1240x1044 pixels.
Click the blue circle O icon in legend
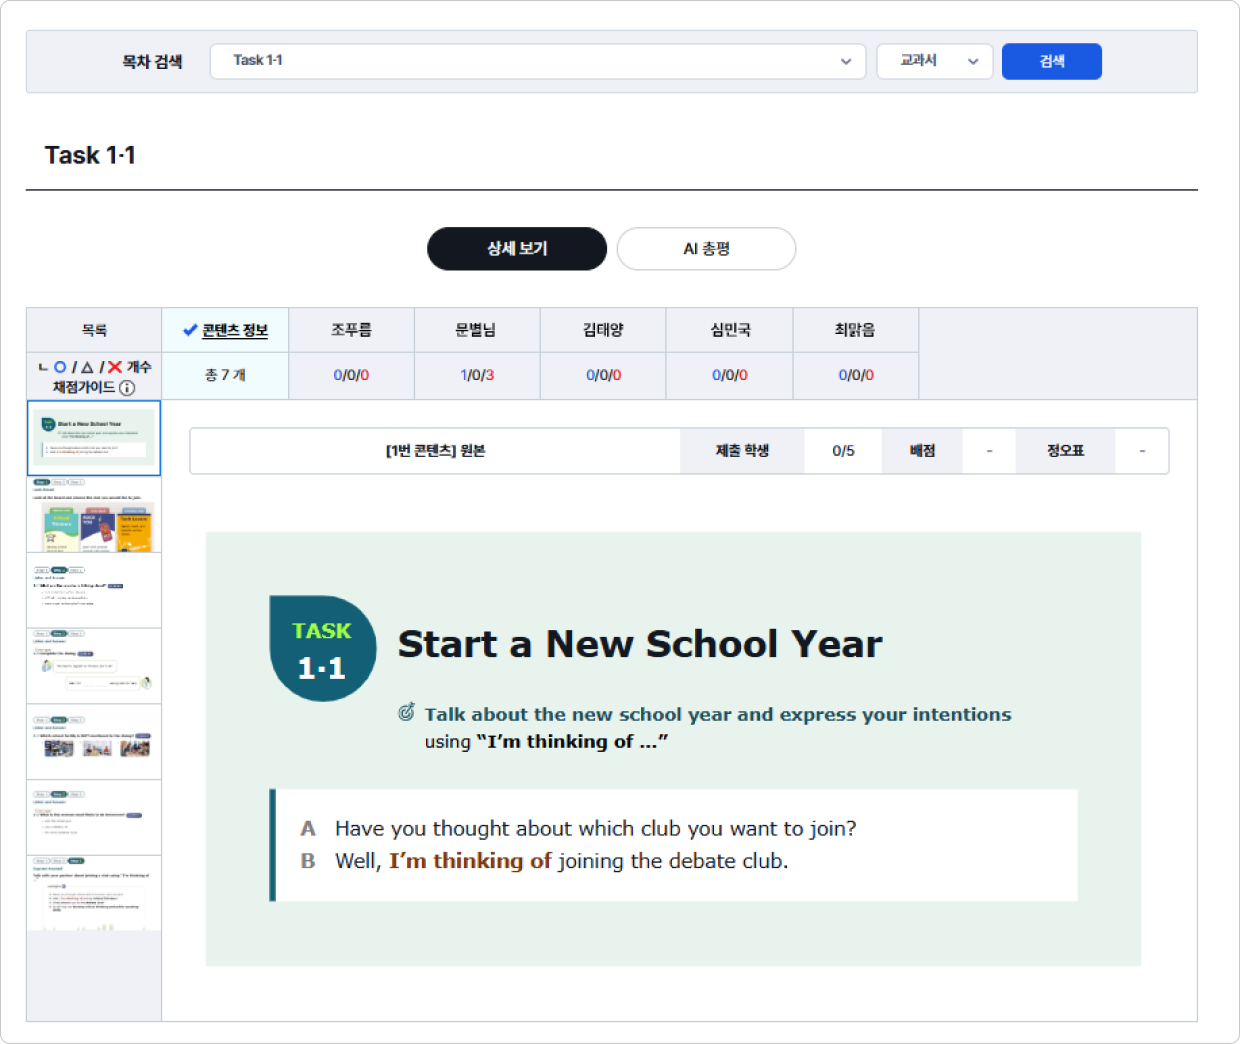pyautogui.click(x=60, y=367)
